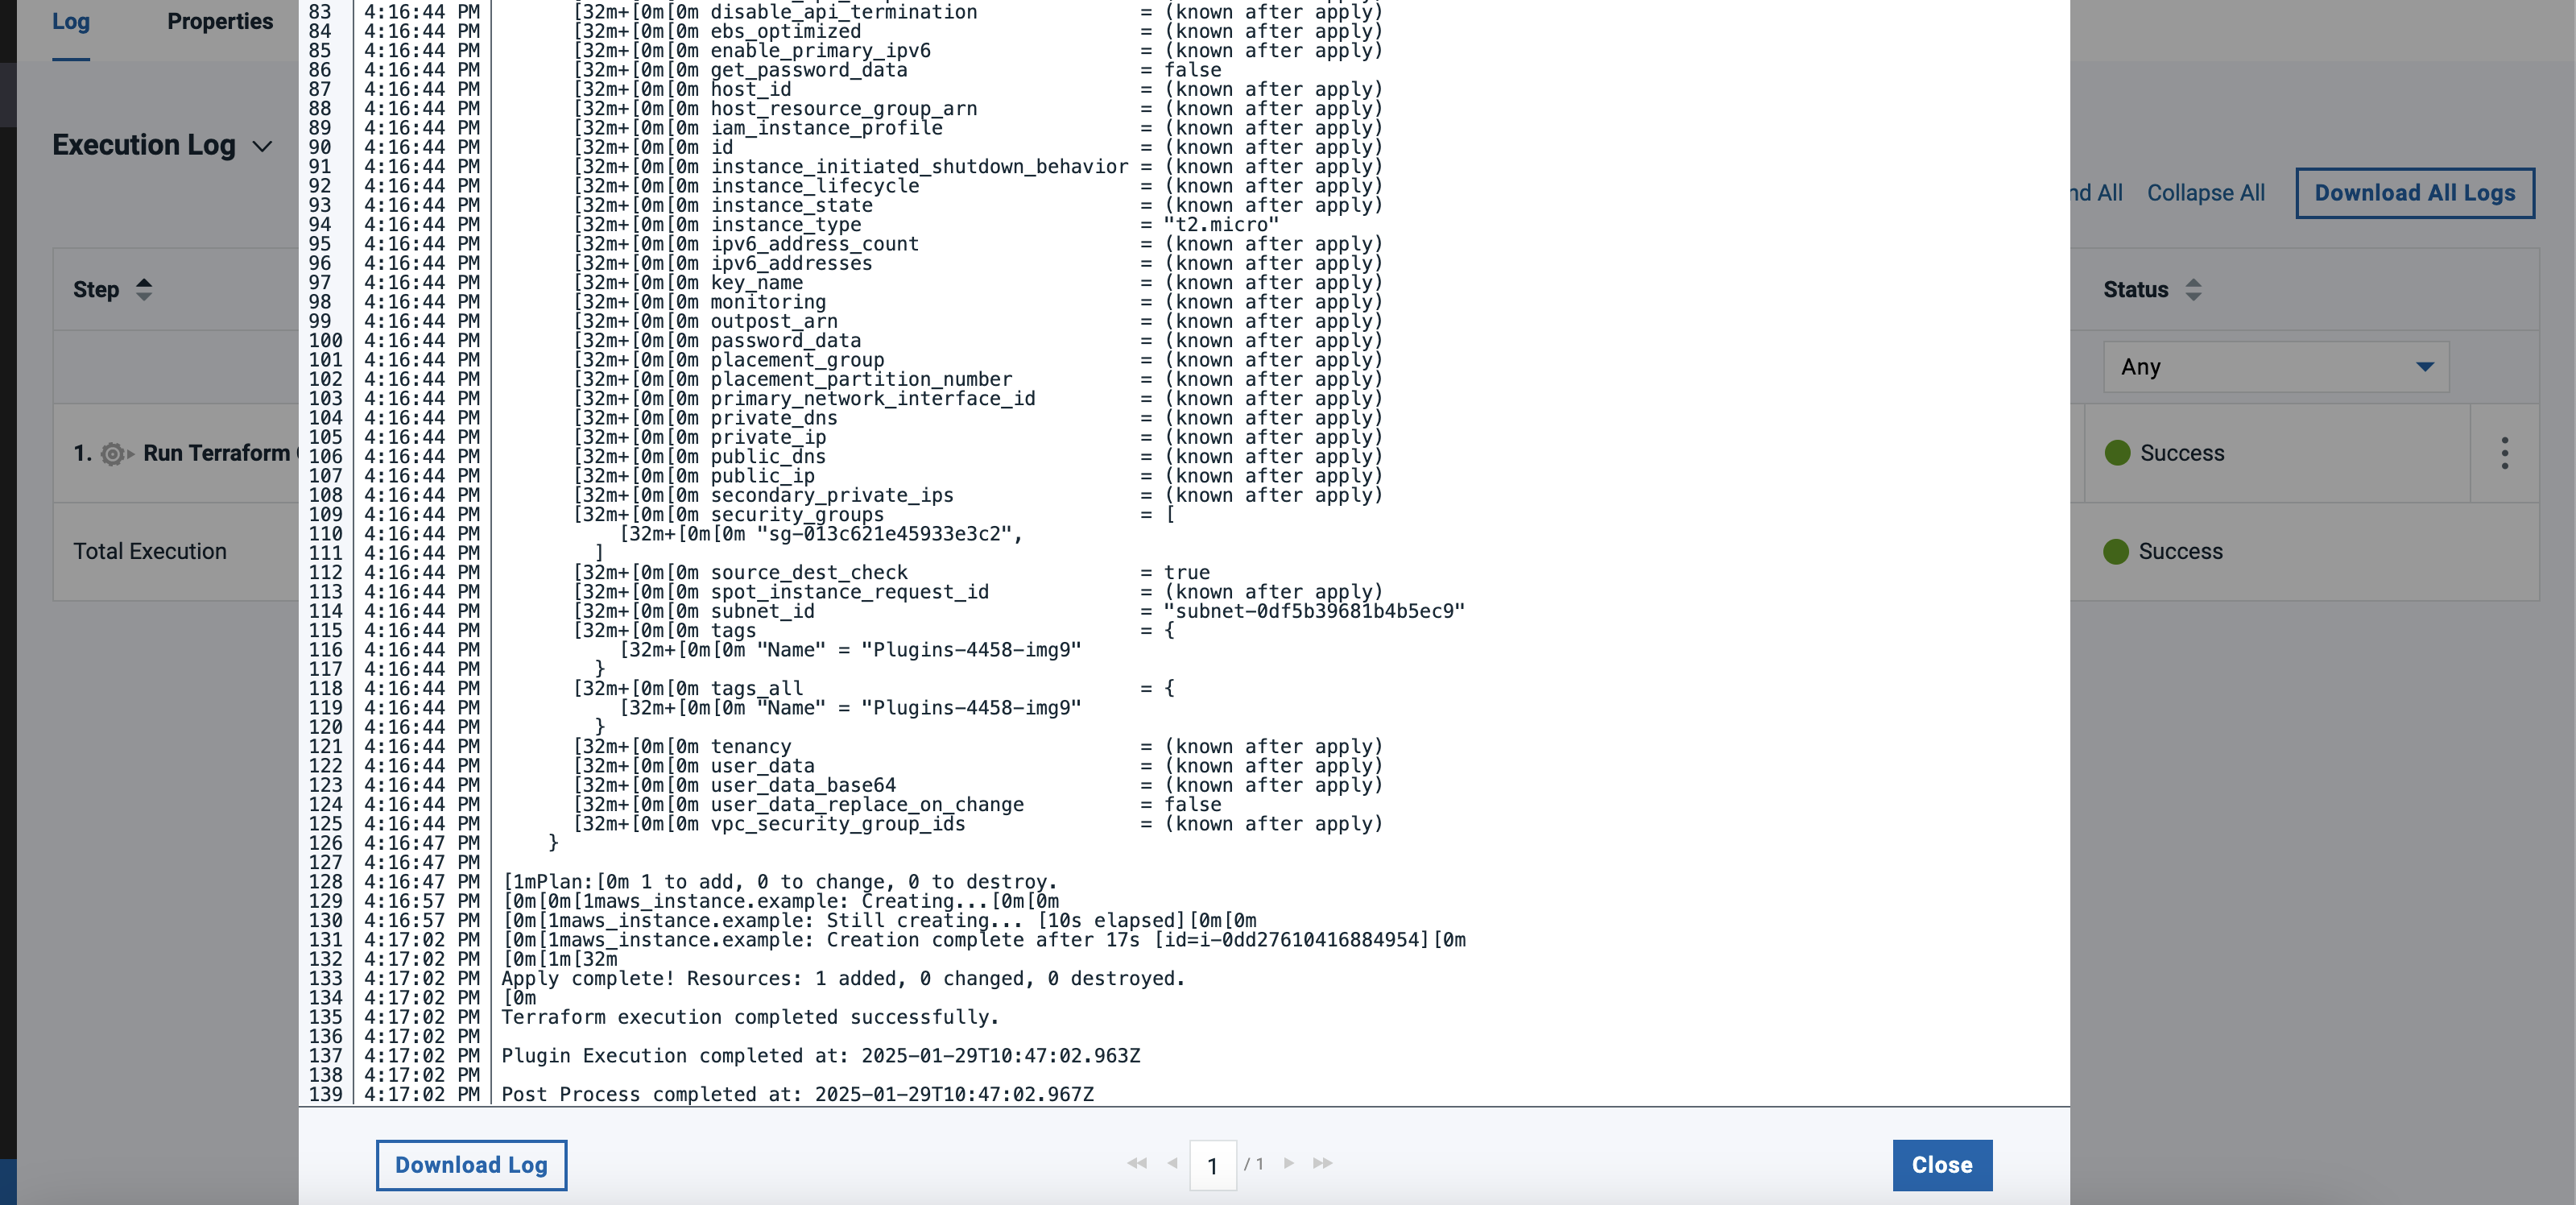
Task: Click the Total Execution row label
Action: (150, 551)
